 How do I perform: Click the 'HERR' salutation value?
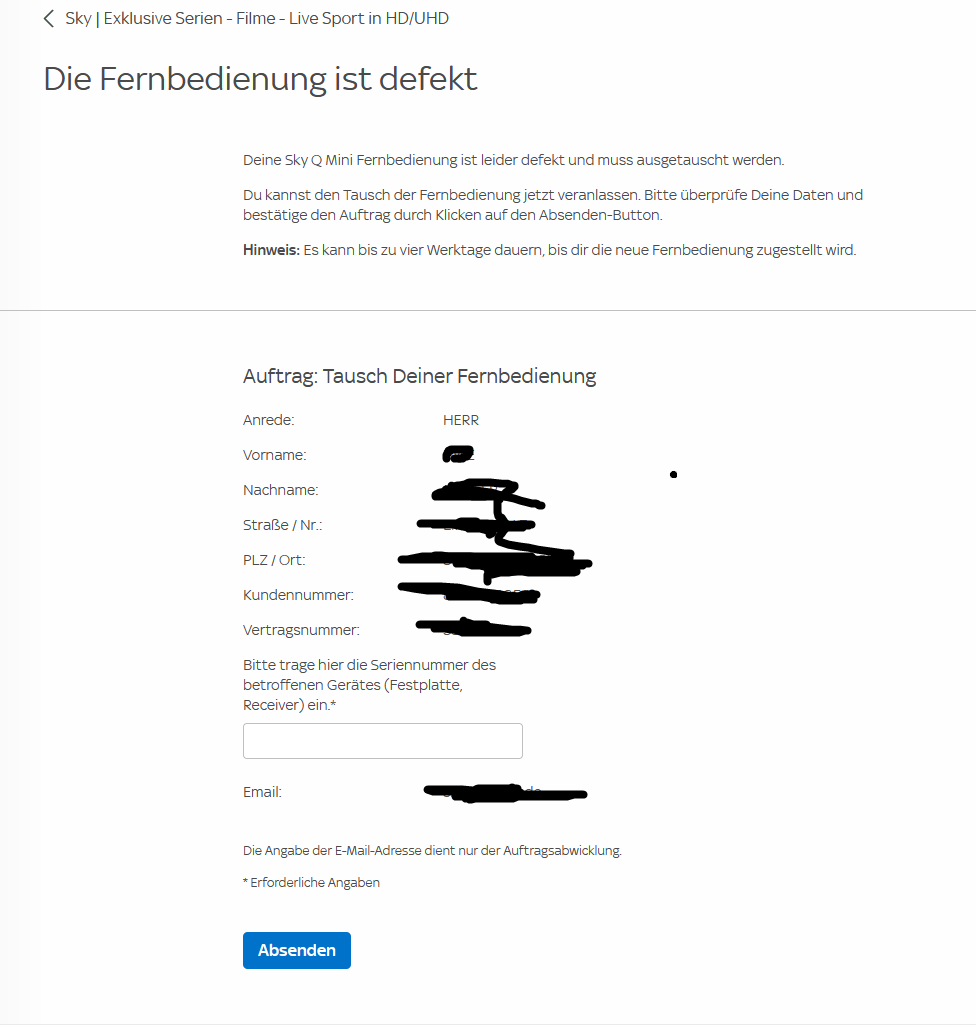(x=461, y=420)
